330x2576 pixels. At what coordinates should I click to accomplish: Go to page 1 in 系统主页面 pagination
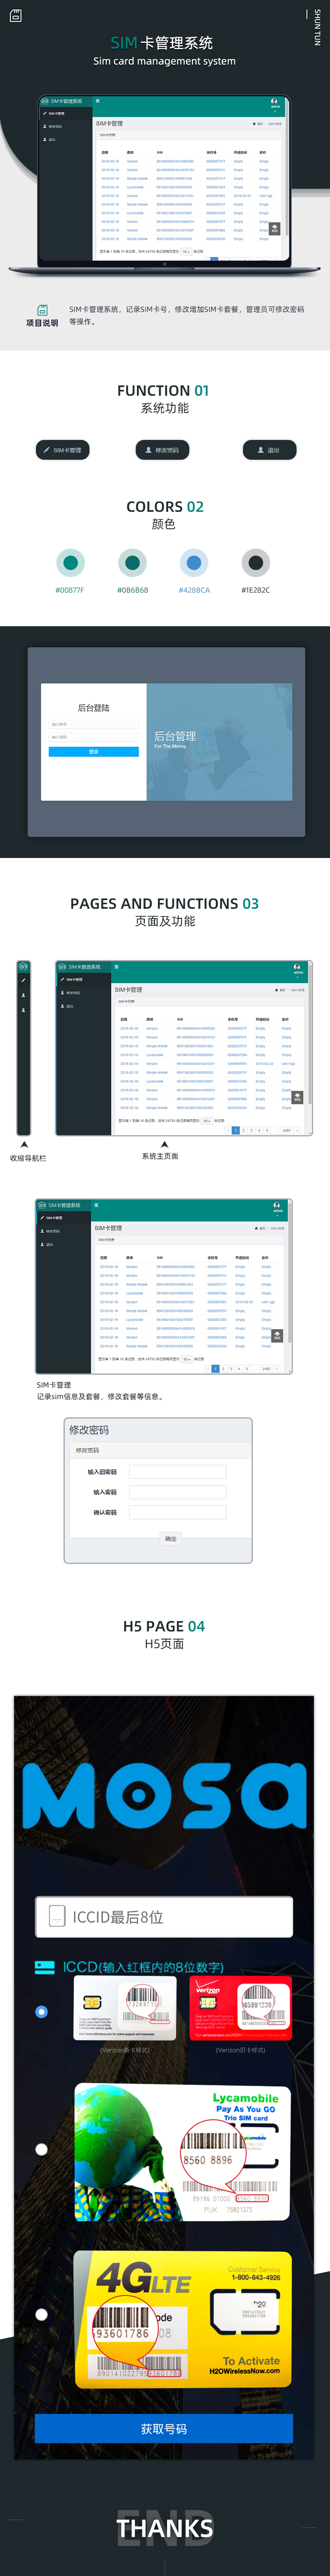235,1130
